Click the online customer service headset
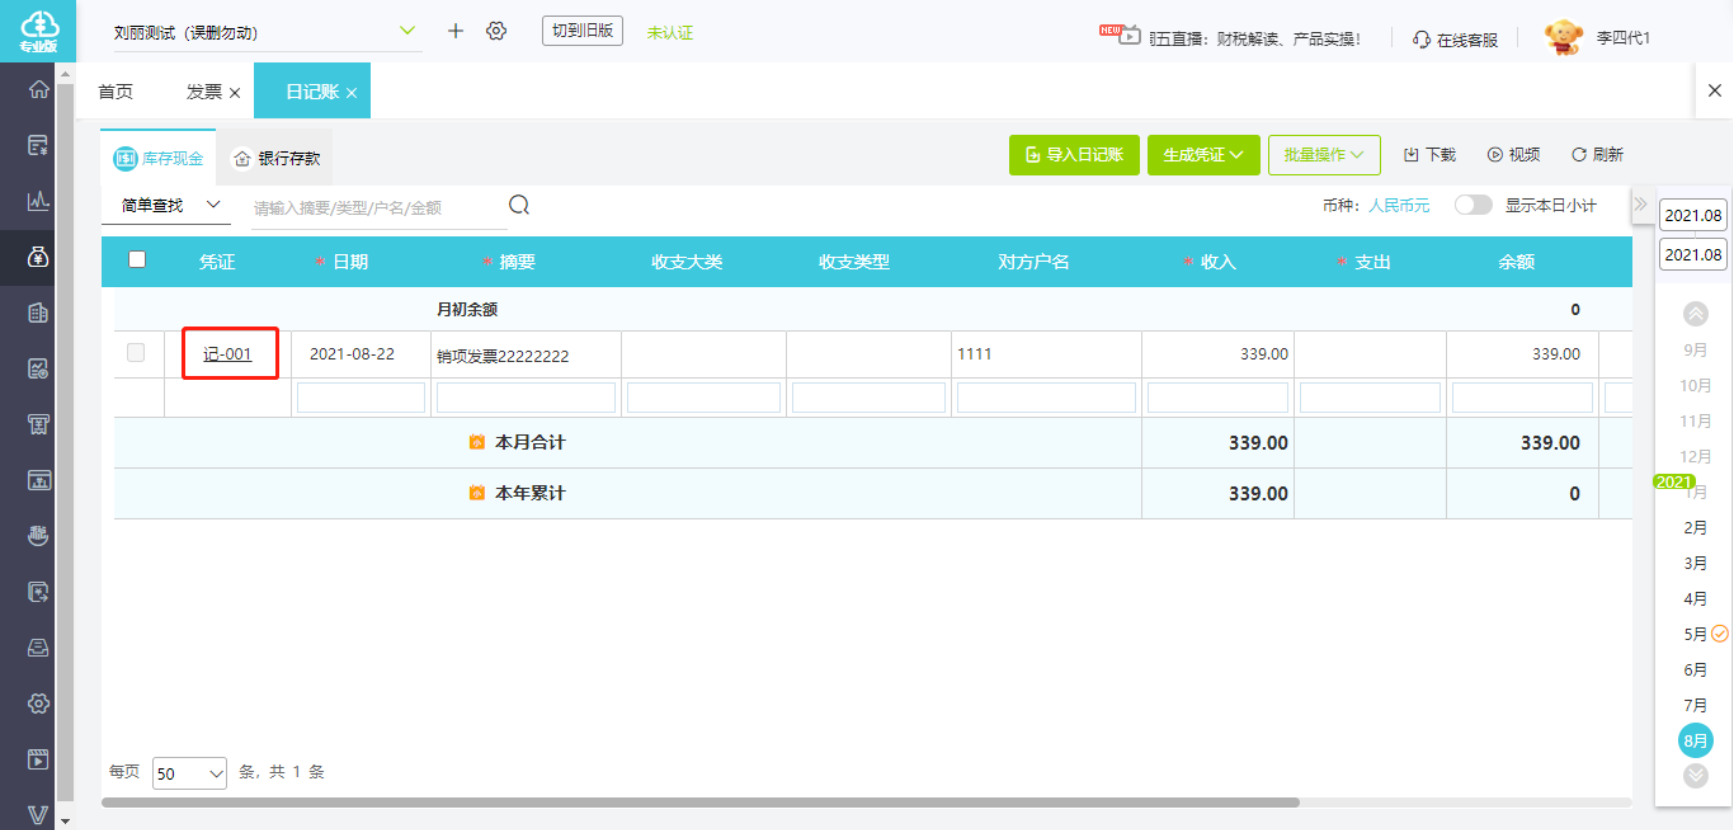Image resolution: width=1733 pixels, height=830 pixels. [x=1455, y=39]
